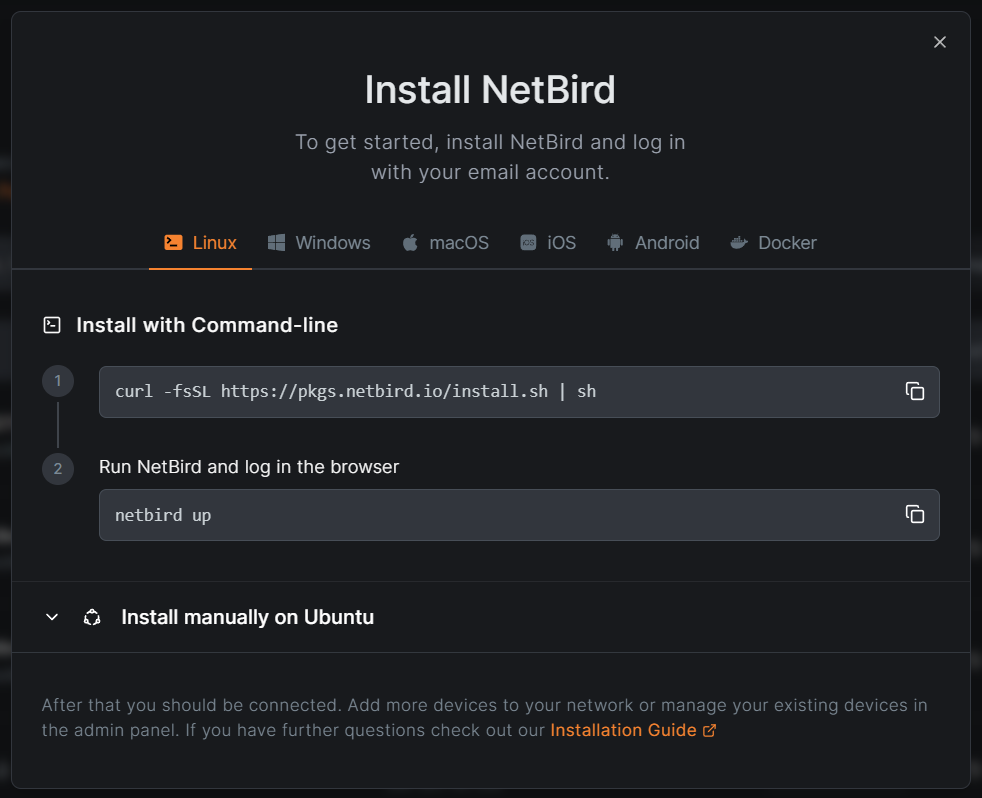Viewport: 982px width, 798px height.
Task: Expand Install manually on Ubuntu chevron
Action: (x=53, y=617)
